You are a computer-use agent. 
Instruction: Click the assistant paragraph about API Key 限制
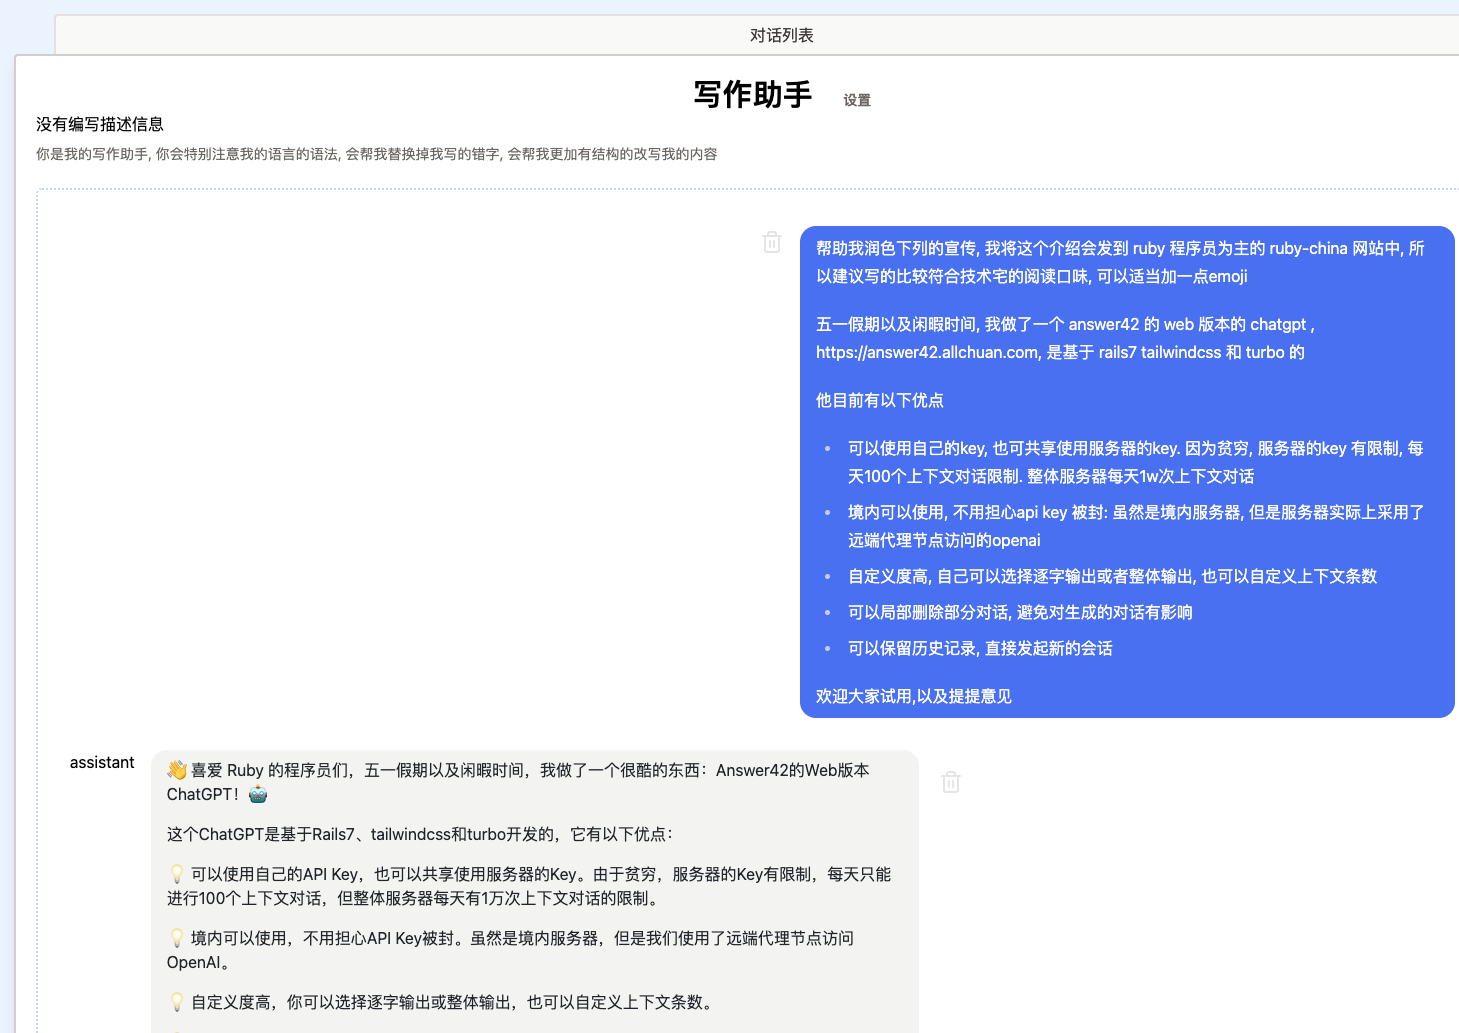(x=529, y=886)
